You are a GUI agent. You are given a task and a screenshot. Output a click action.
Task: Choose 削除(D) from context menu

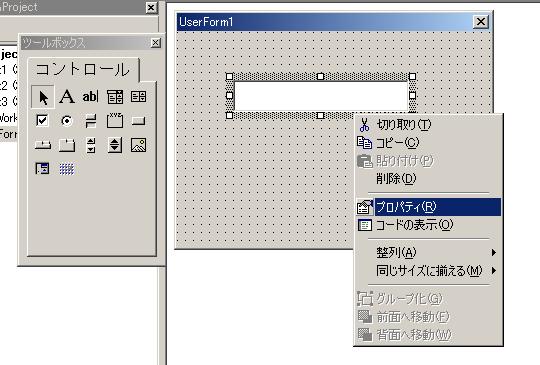point(428,178)
